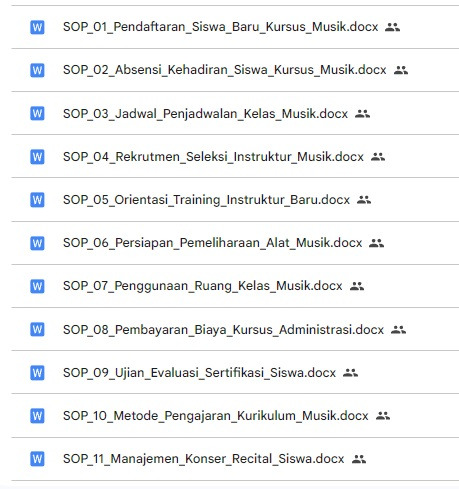Click the Word icon for SOP_05_Orientasi_Training file
The width and height of the screenshot is (459, 489).
pyautogui.click(x=37, y=200)
